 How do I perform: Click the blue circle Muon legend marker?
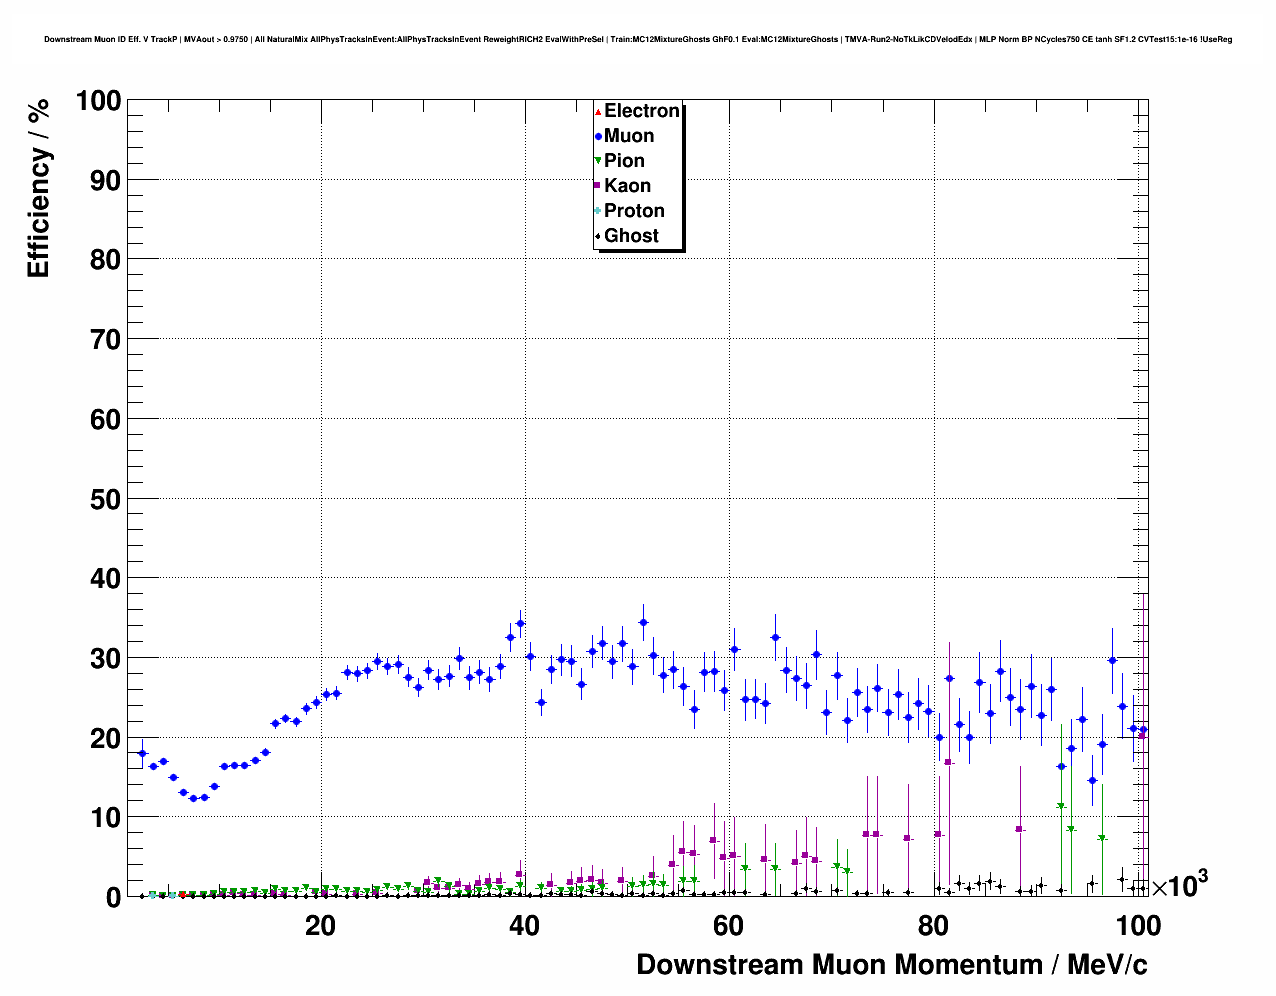(598, 136)
